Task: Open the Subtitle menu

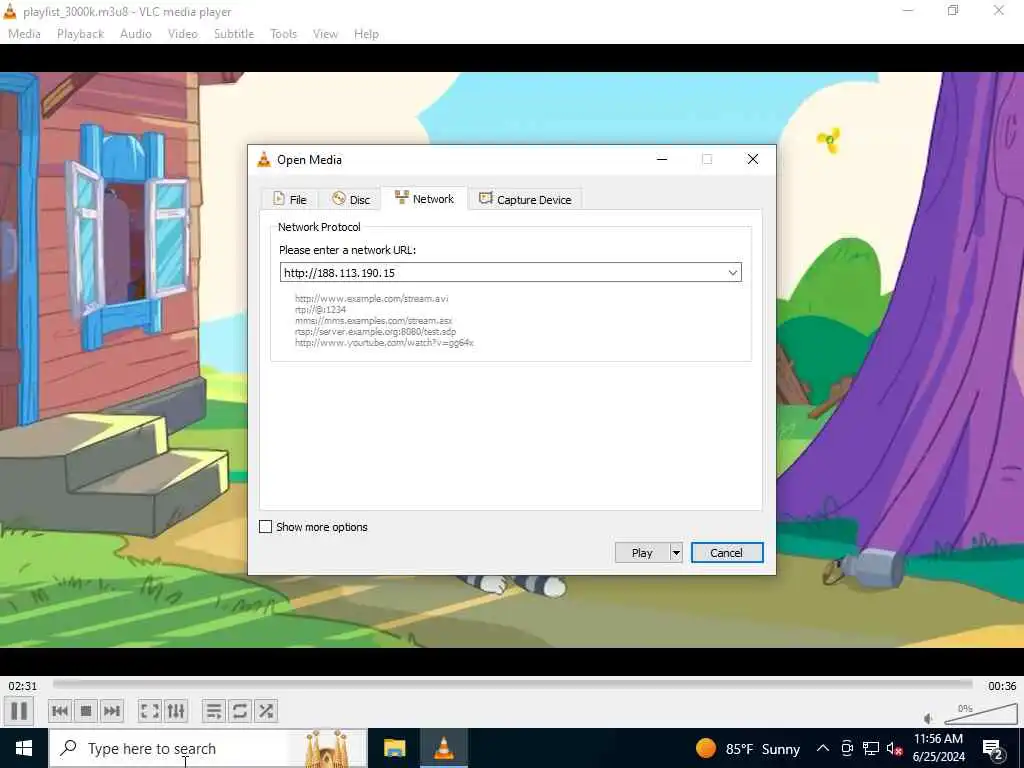Action: pos(234,34)
